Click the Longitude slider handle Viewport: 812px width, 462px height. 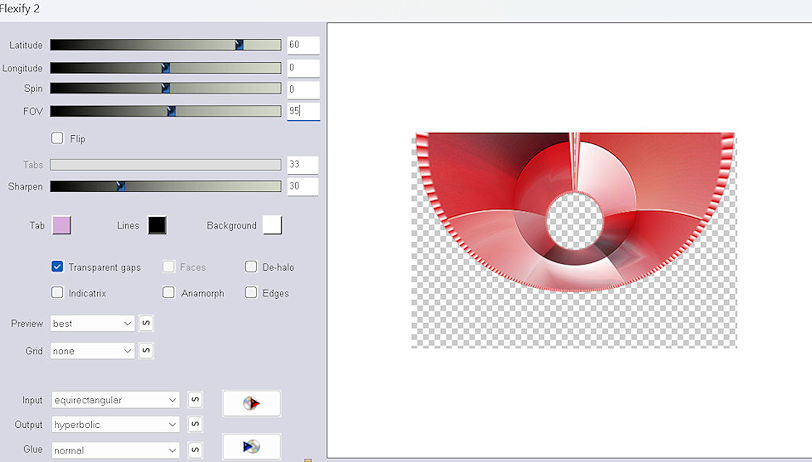[166, 68]
